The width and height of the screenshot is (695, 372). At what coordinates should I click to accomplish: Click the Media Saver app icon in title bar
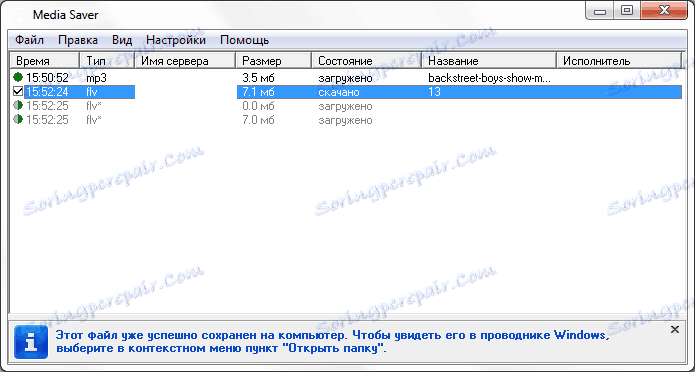[x=18, y=14]
